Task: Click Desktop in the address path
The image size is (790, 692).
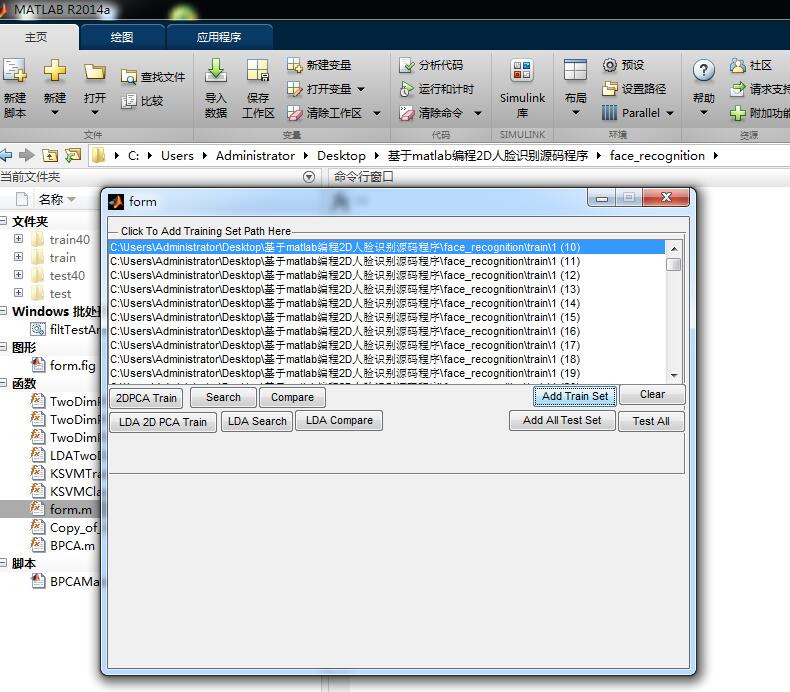Action: [x=341, y=156]
